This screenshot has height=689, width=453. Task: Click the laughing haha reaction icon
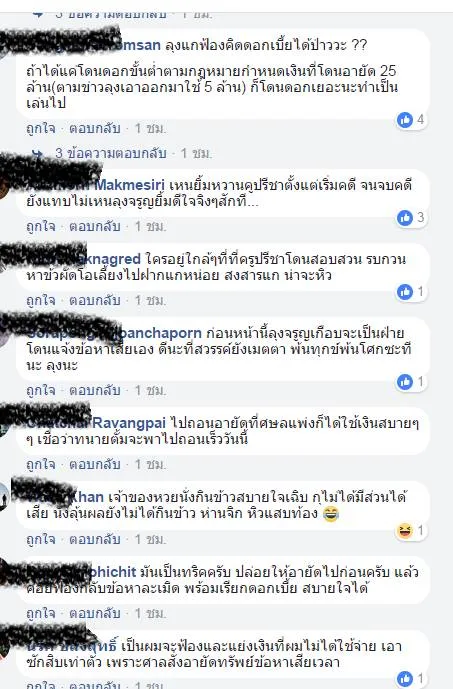pyautogui.click(x=405, y=531)
